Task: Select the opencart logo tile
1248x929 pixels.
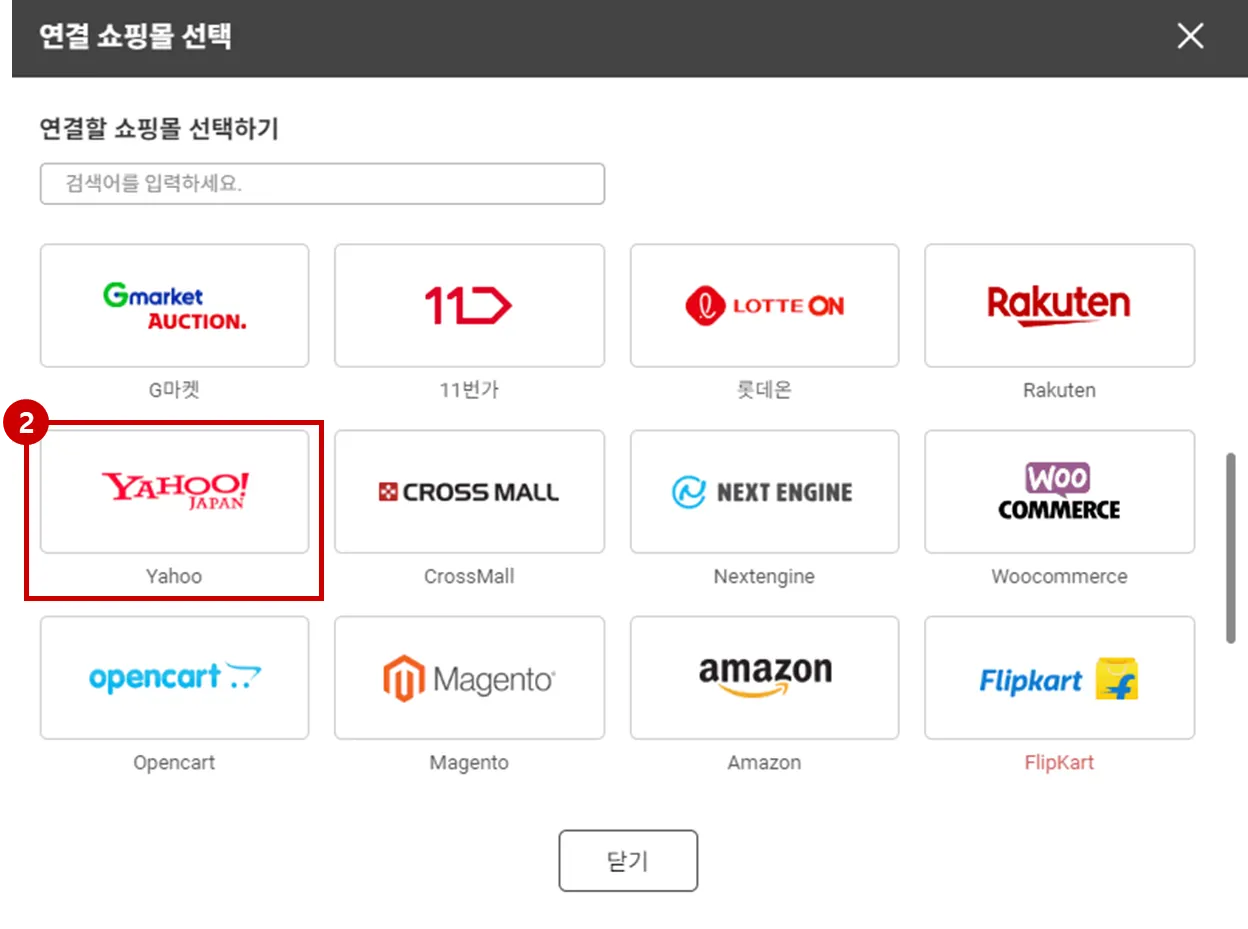Action: (174, 677)
